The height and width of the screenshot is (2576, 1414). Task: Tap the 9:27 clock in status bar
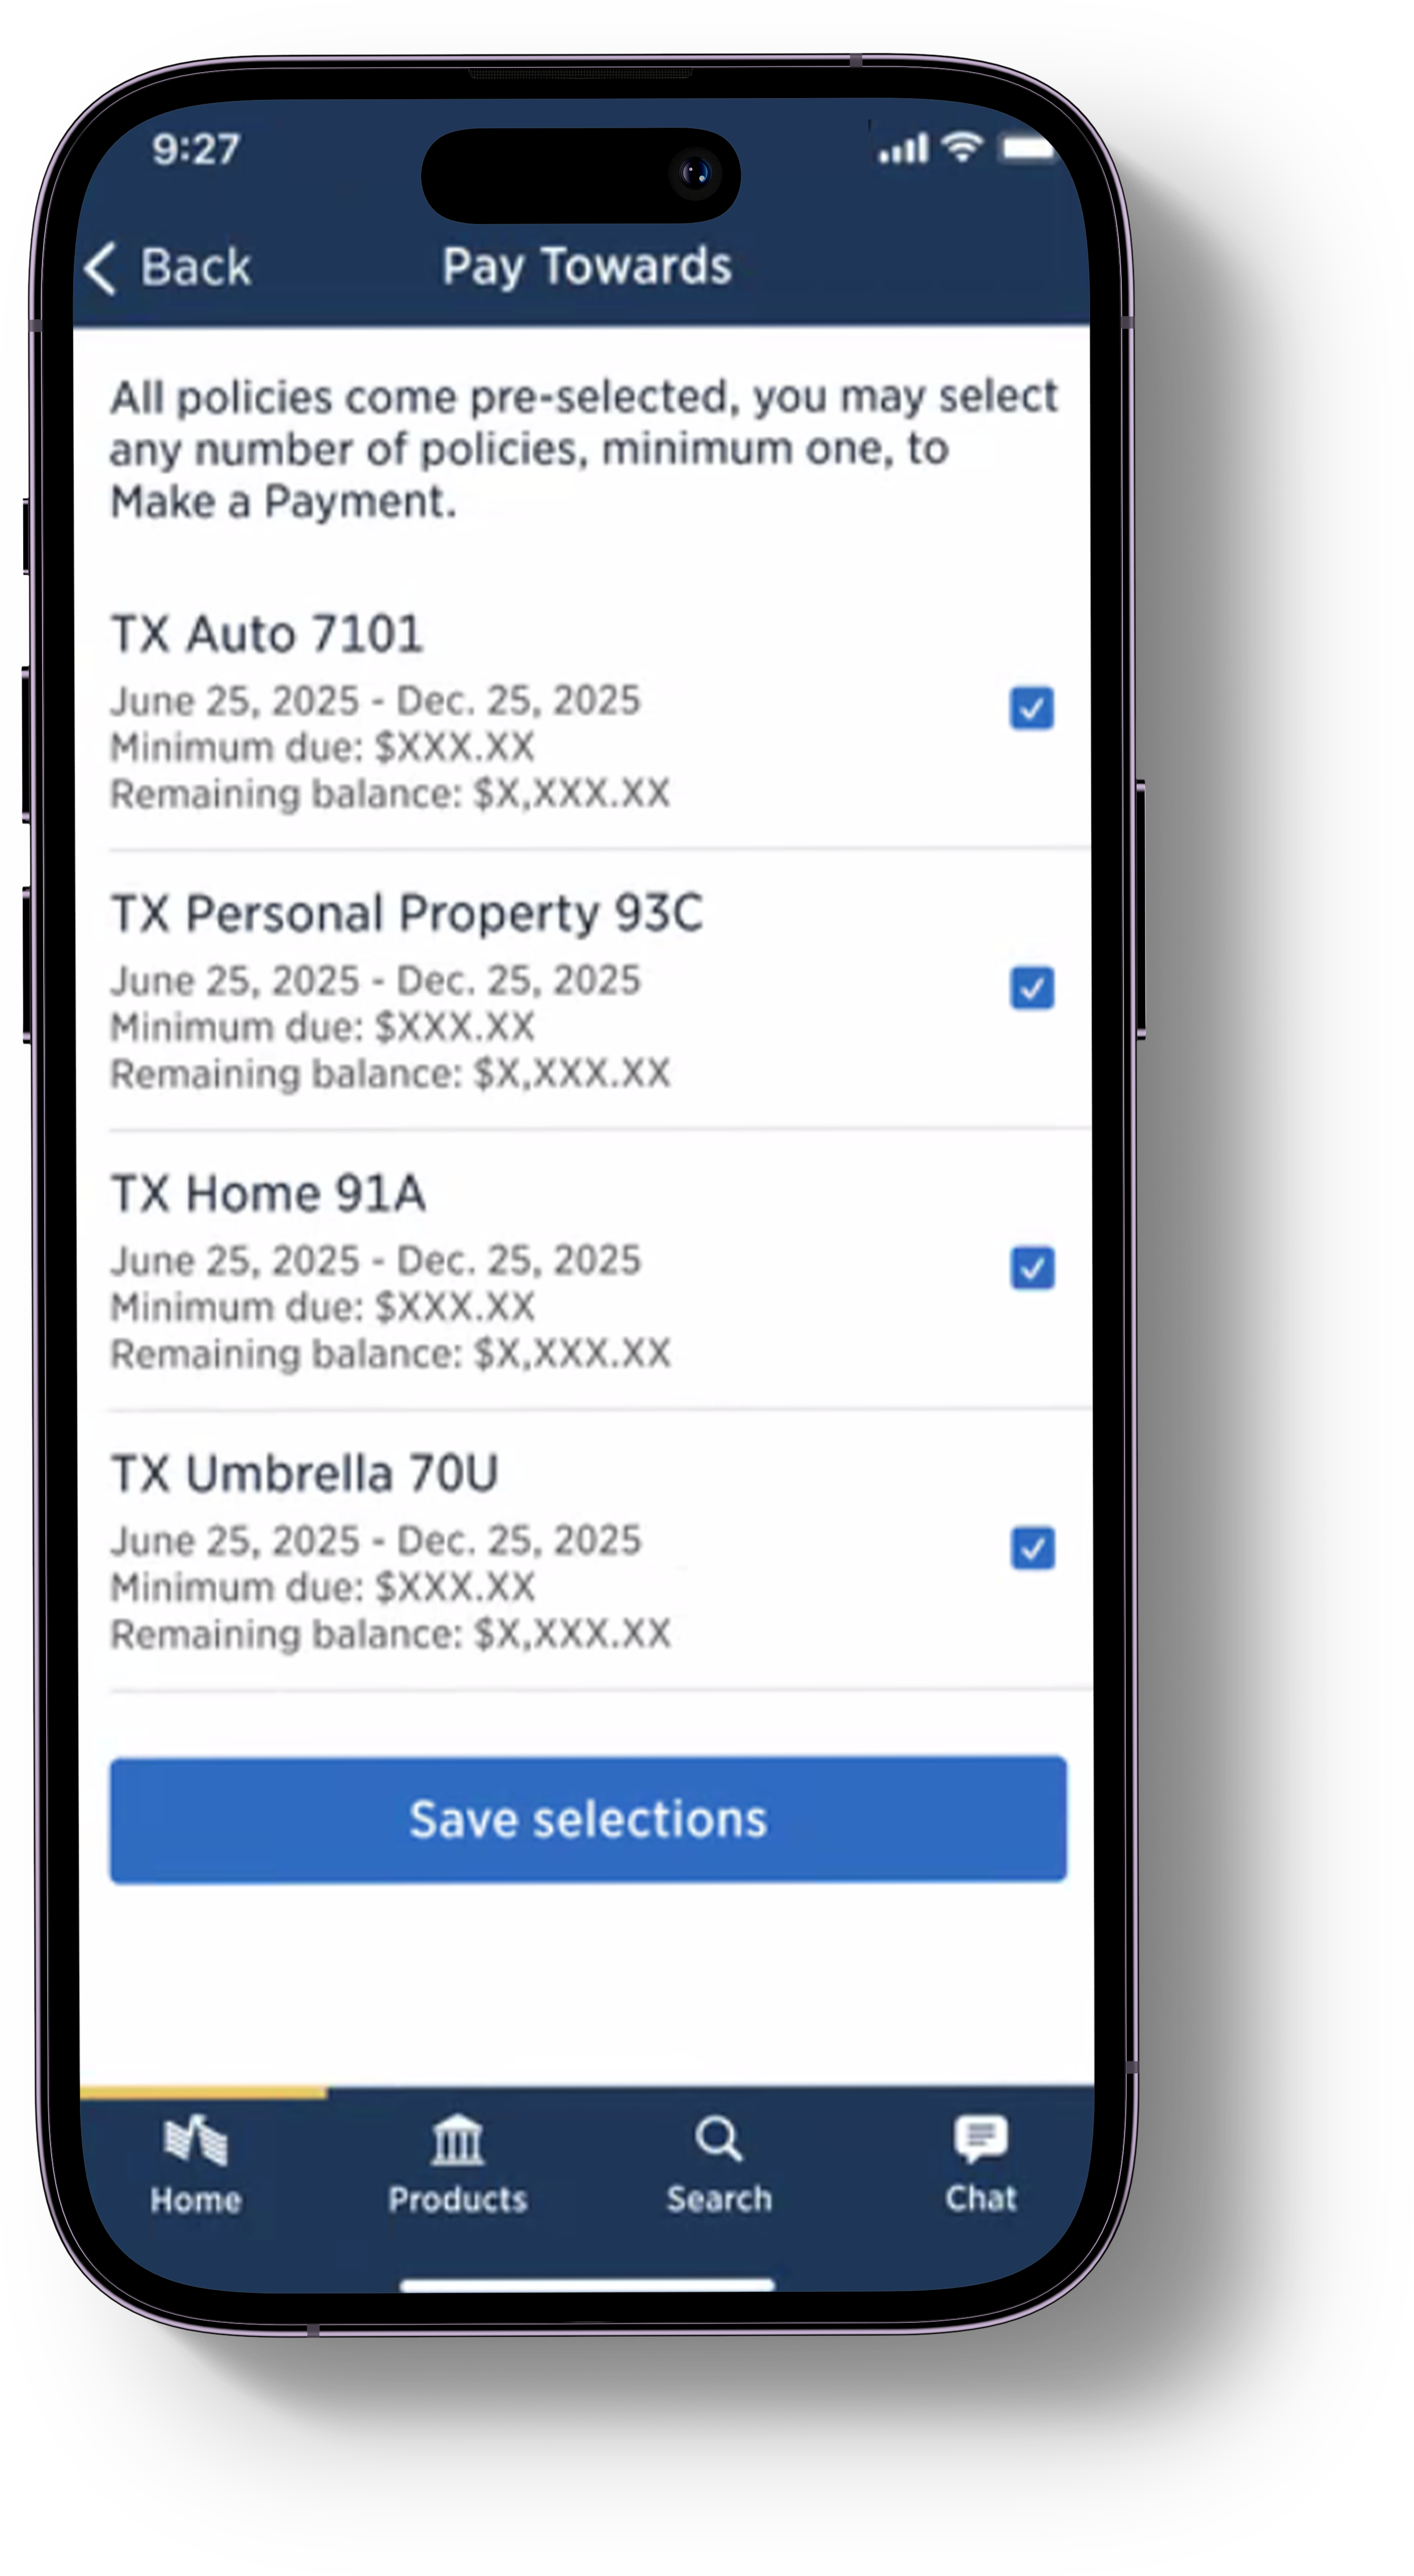[196, 149]
